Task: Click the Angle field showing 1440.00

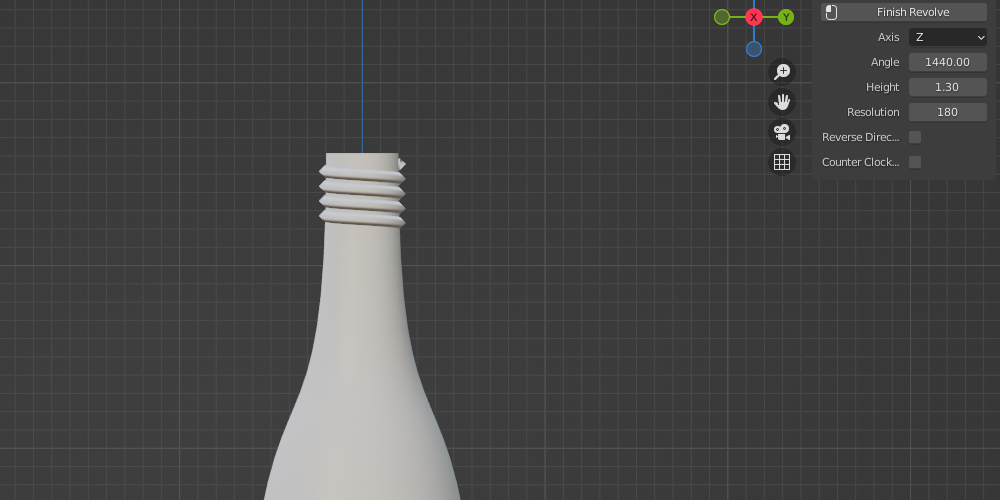Action: click(947, 62)
